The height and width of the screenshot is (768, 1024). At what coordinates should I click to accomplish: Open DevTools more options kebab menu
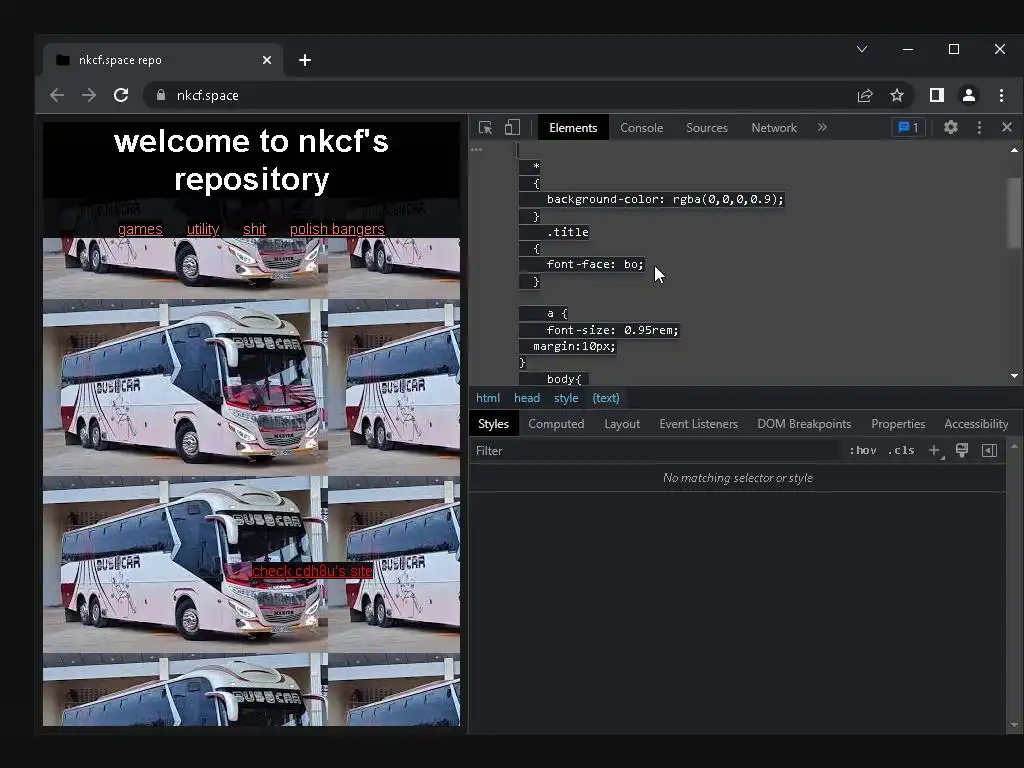pos(979,127)
